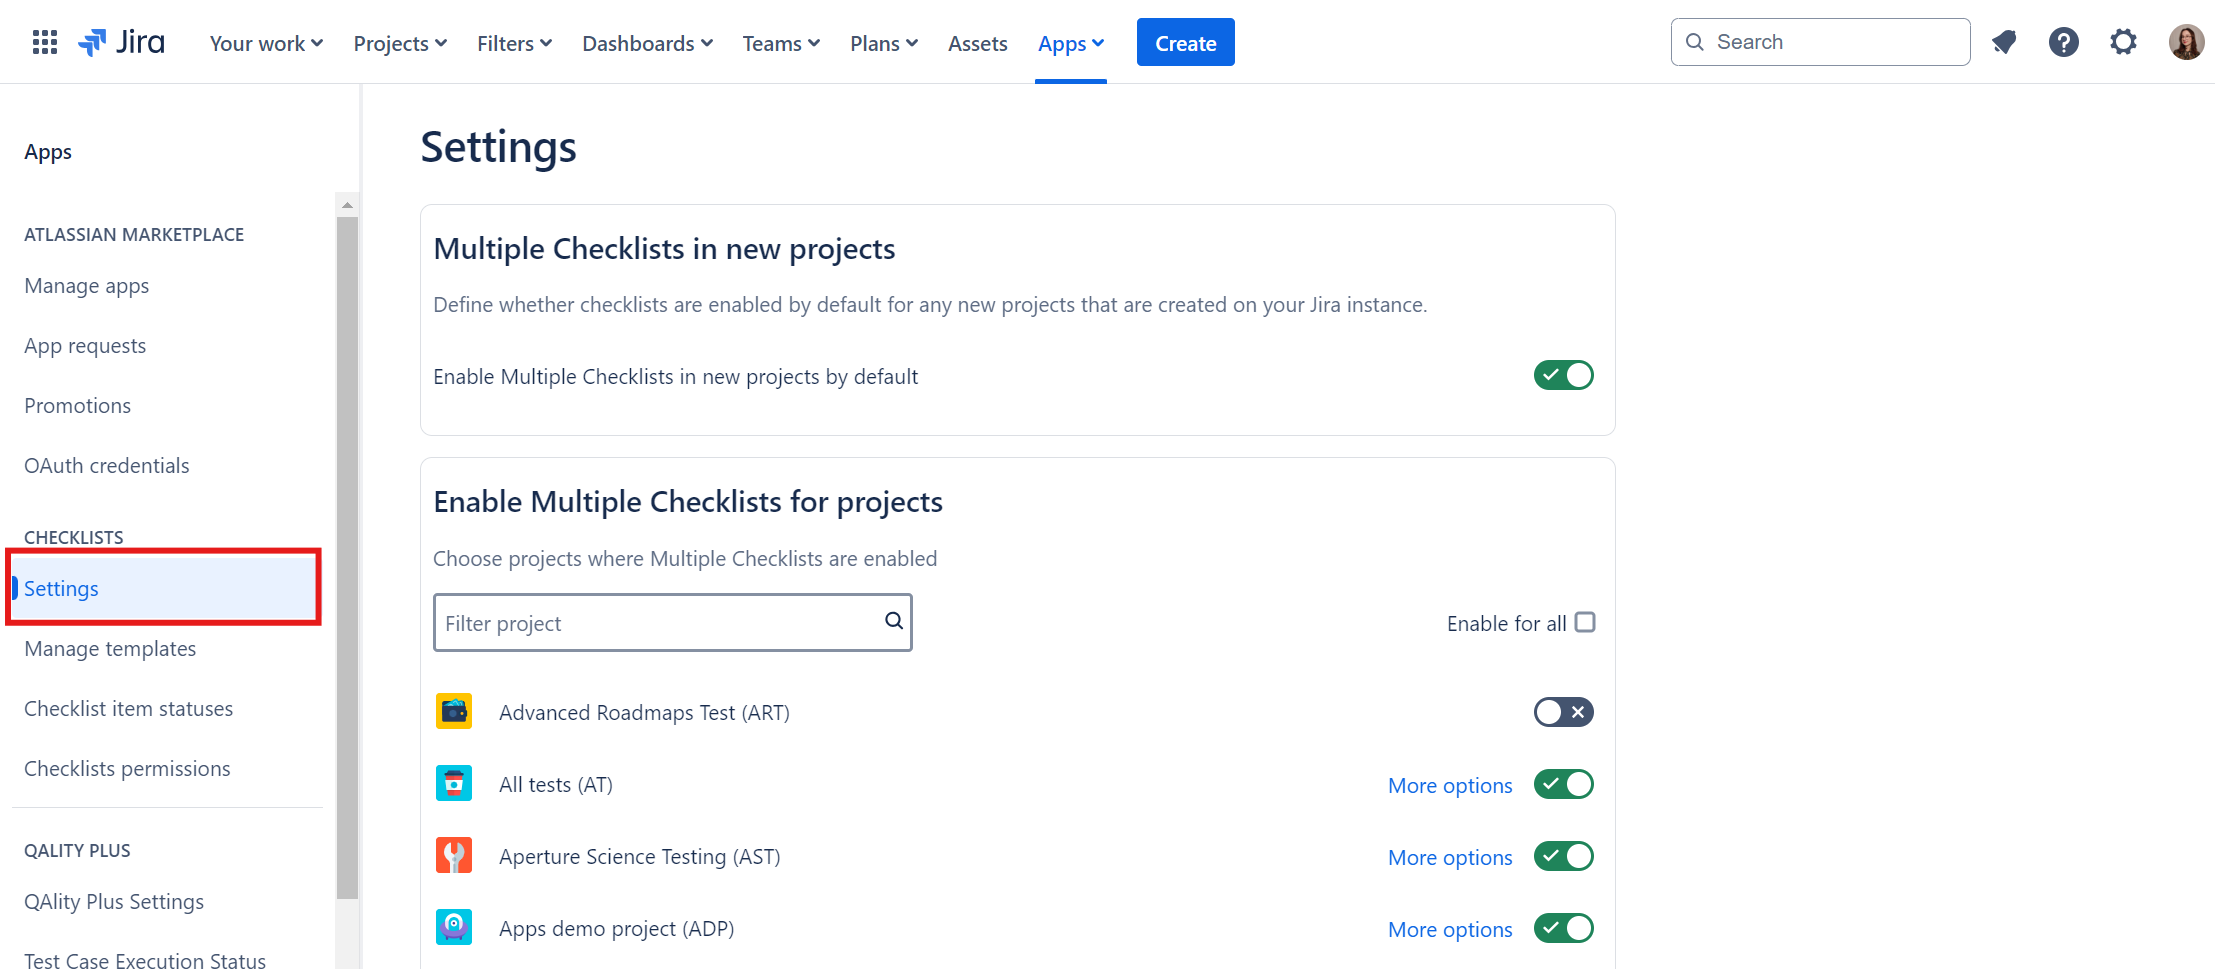The image size is (2215, 969).
Task: Click the All tests project icon
Action: (454, 784)
